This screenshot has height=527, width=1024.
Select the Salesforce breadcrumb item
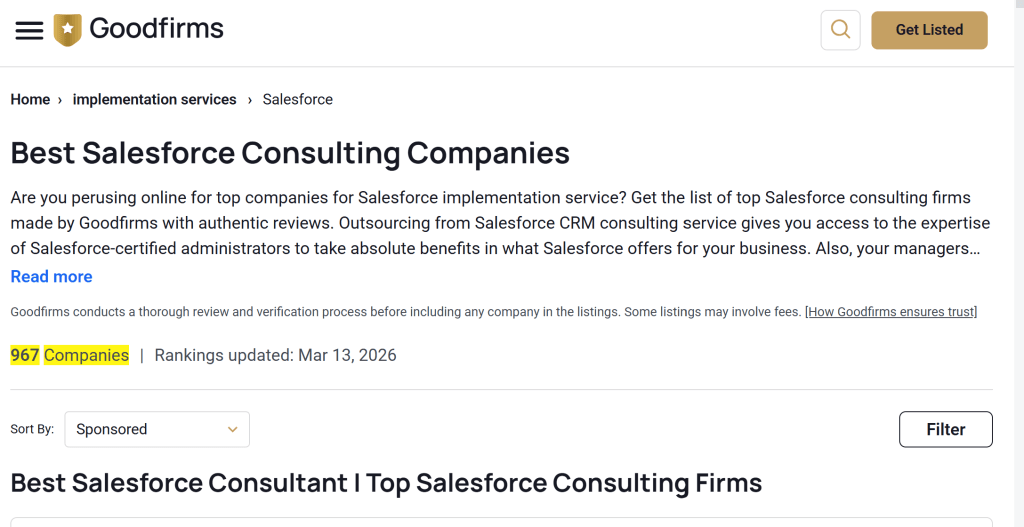tap(298, 100)
